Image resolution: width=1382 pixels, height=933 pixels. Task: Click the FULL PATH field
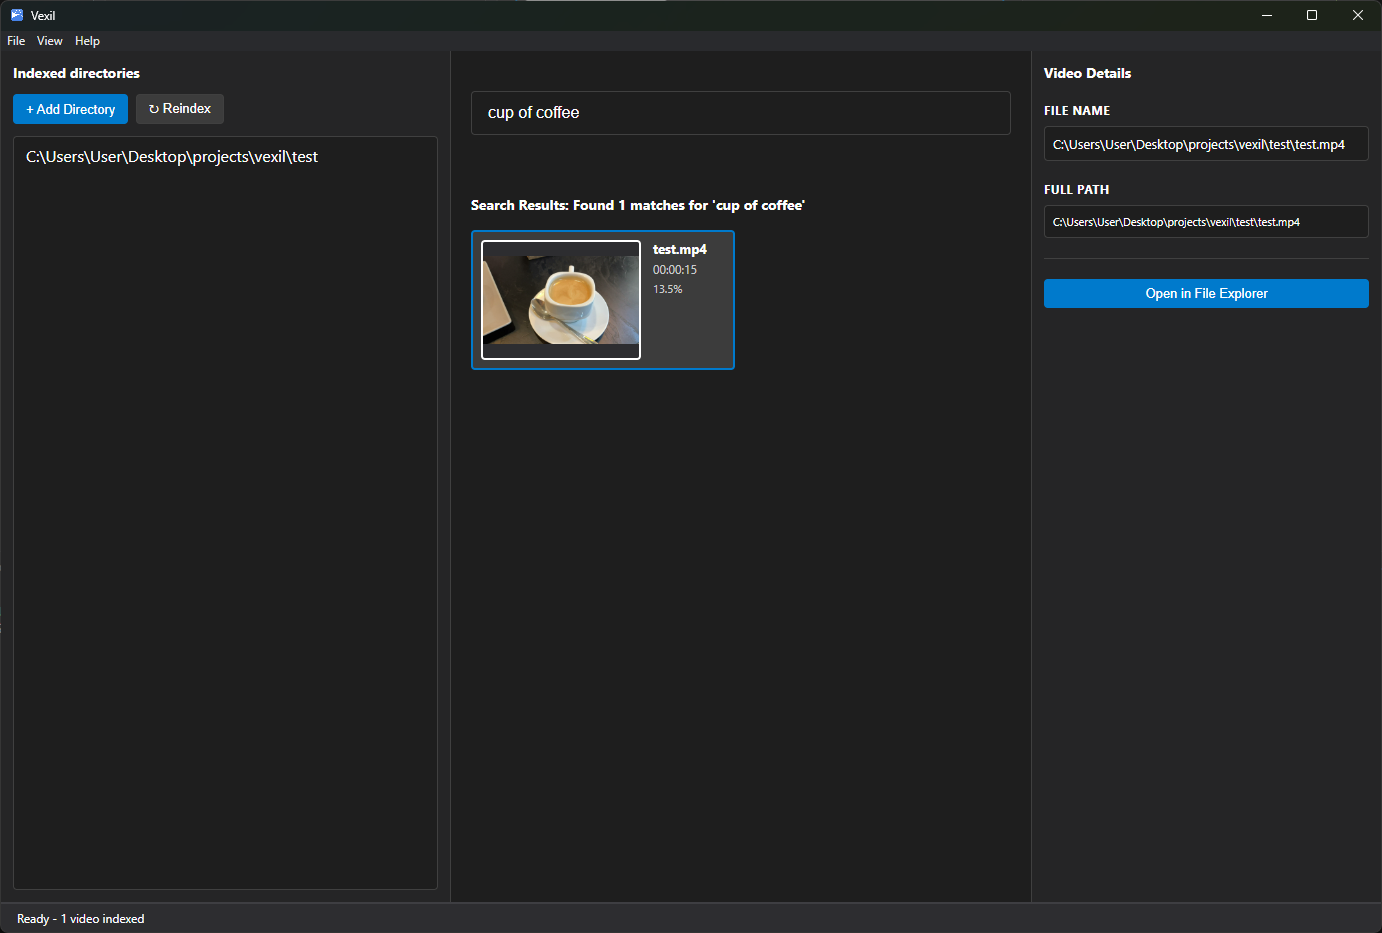coord(1206,221)
